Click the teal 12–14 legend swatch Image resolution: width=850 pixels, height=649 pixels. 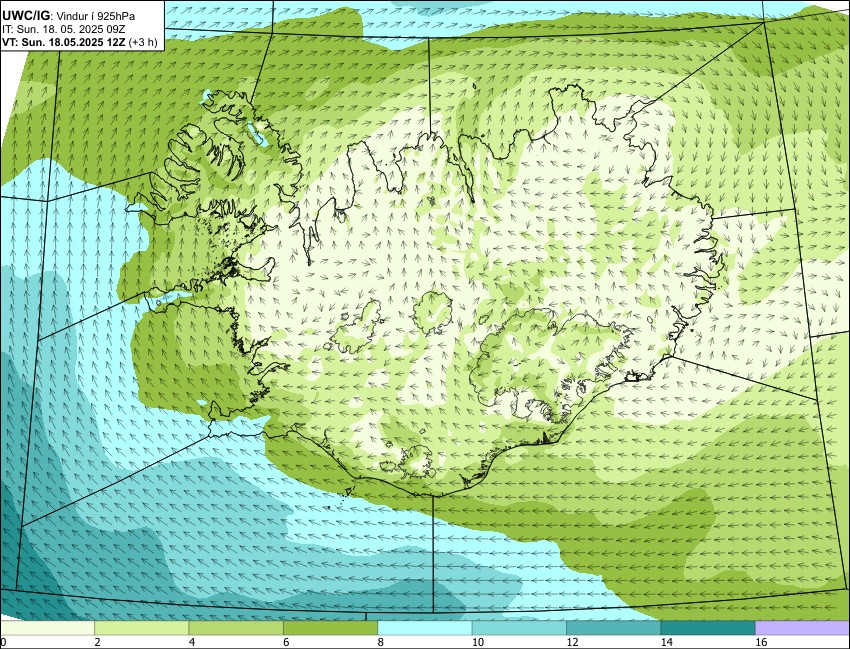click(613, 628)
